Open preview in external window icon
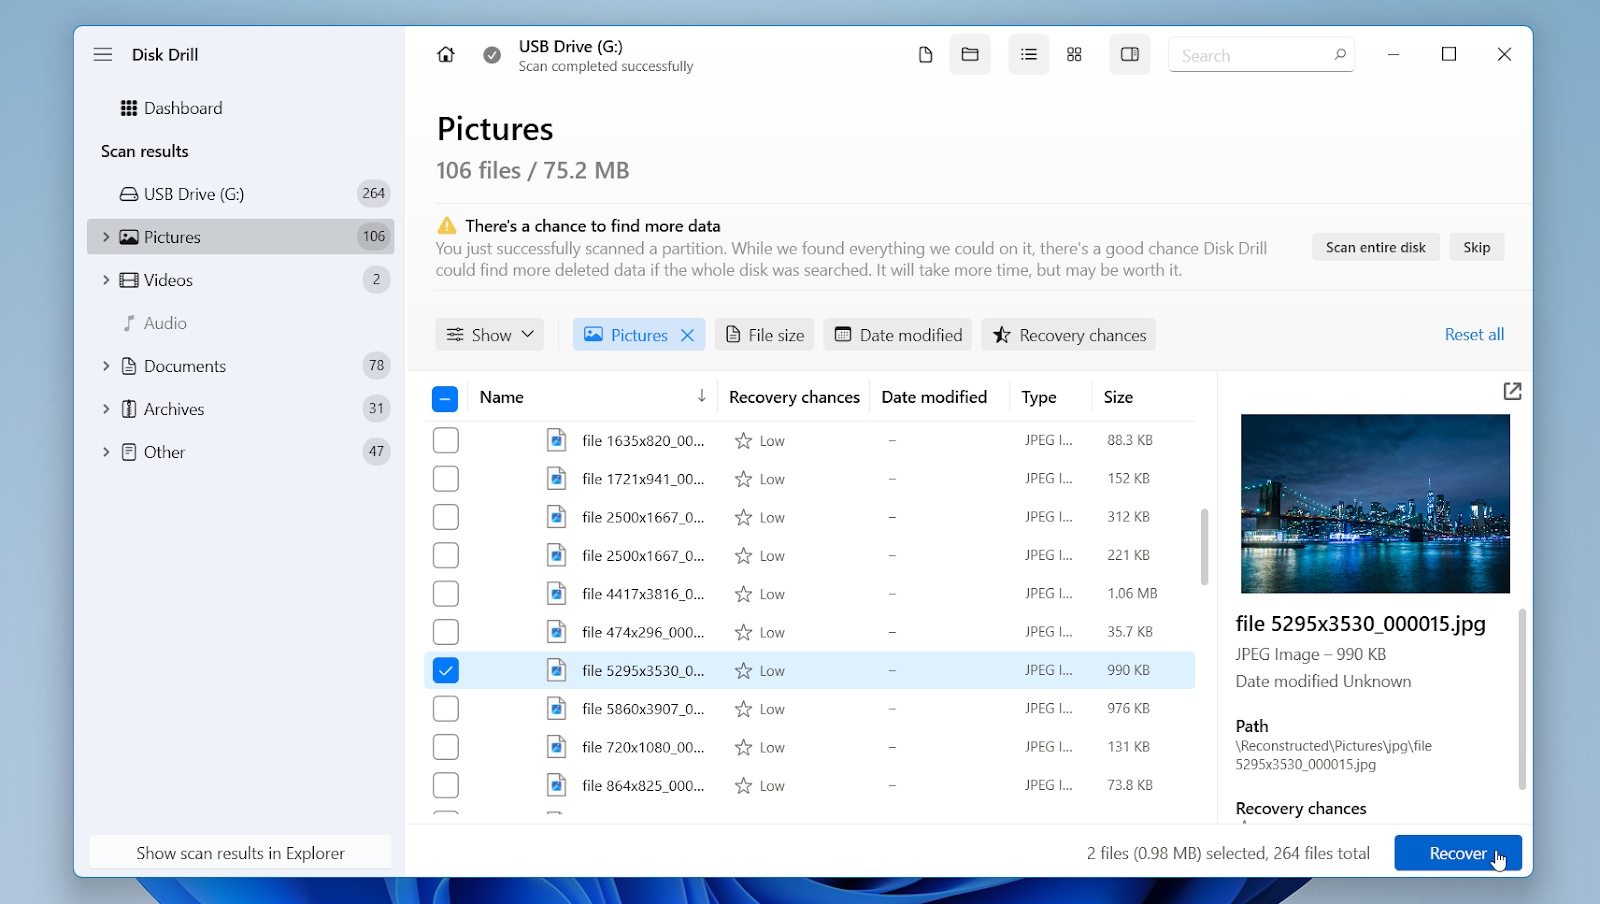The image size is (1600, 904). [x=1512, y=392]
